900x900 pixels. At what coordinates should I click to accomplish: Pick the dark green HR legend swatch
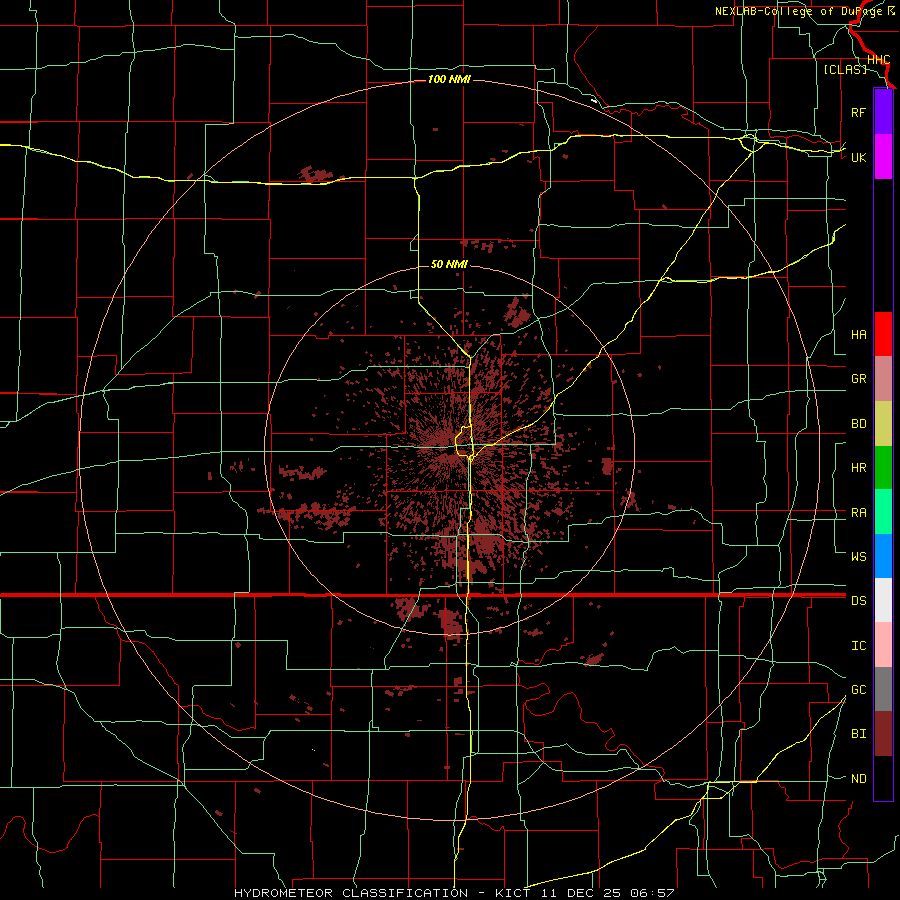tap(883, 468)
